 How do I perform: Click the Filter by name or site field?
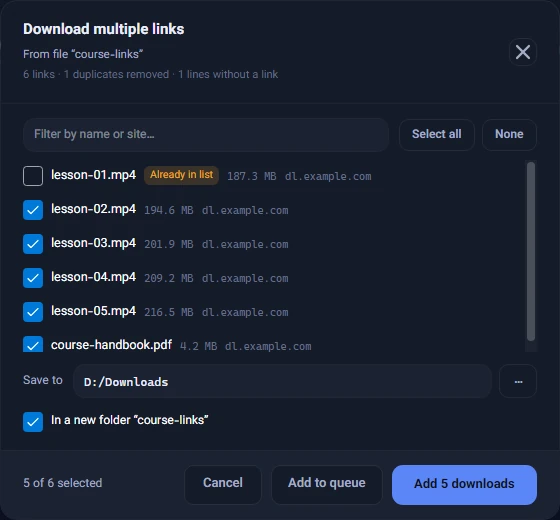pyautogui.click(x=206, y=135)
